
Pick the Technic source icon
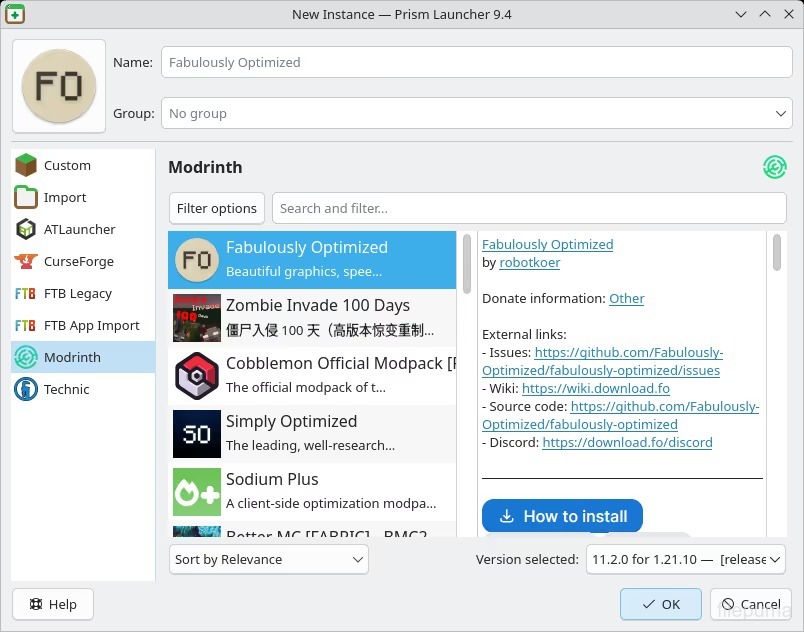pyautogui.click(x=26, y=390)
